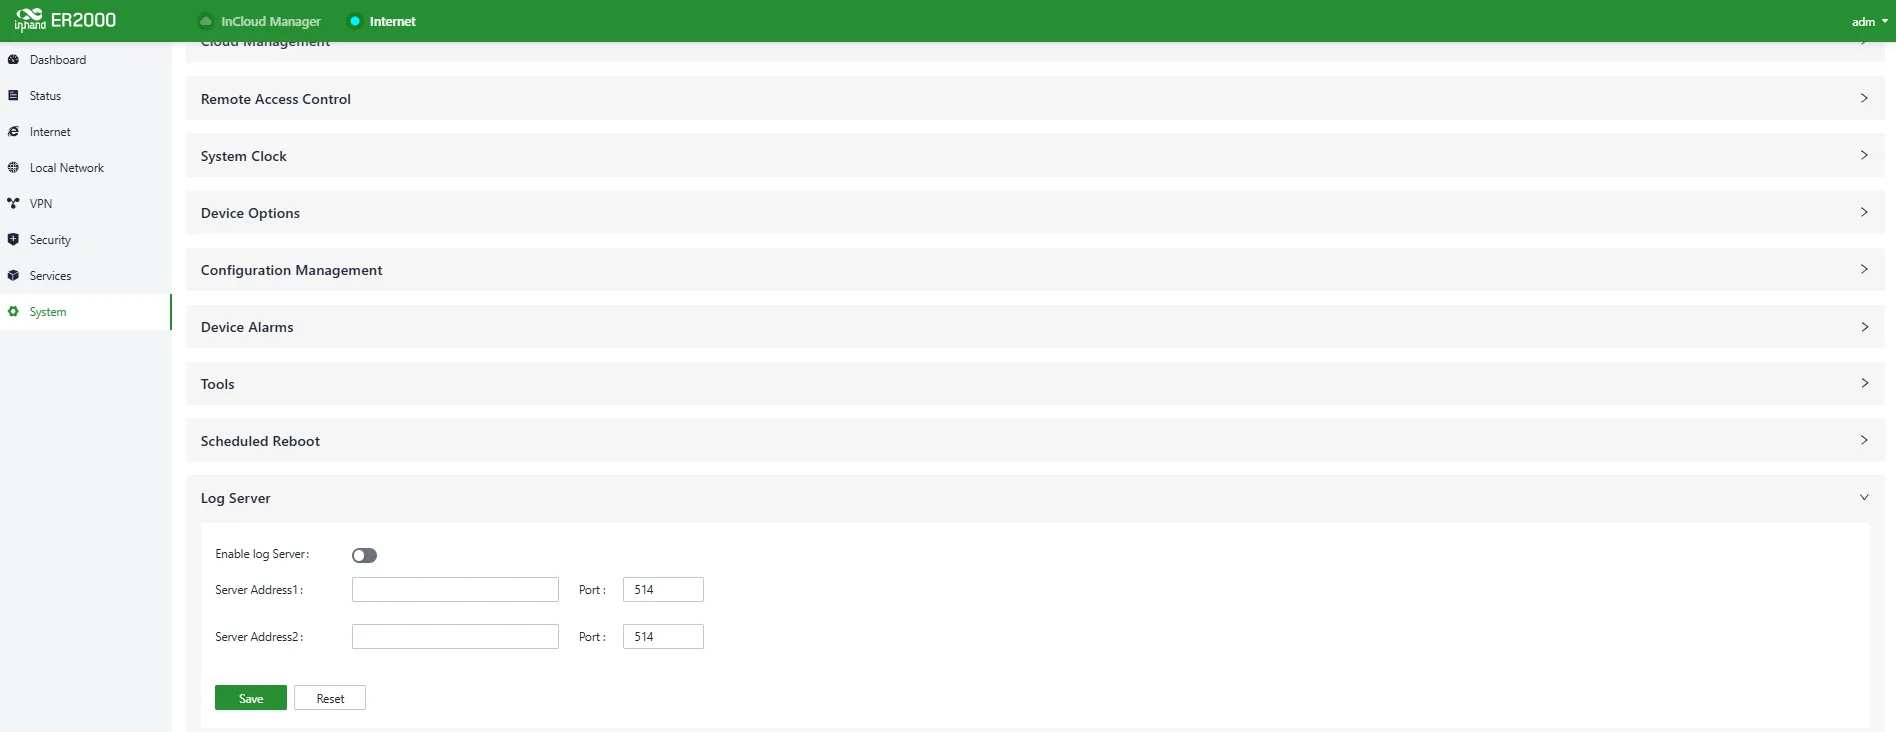Expand the Tools section chevron

click(1864, 383)
